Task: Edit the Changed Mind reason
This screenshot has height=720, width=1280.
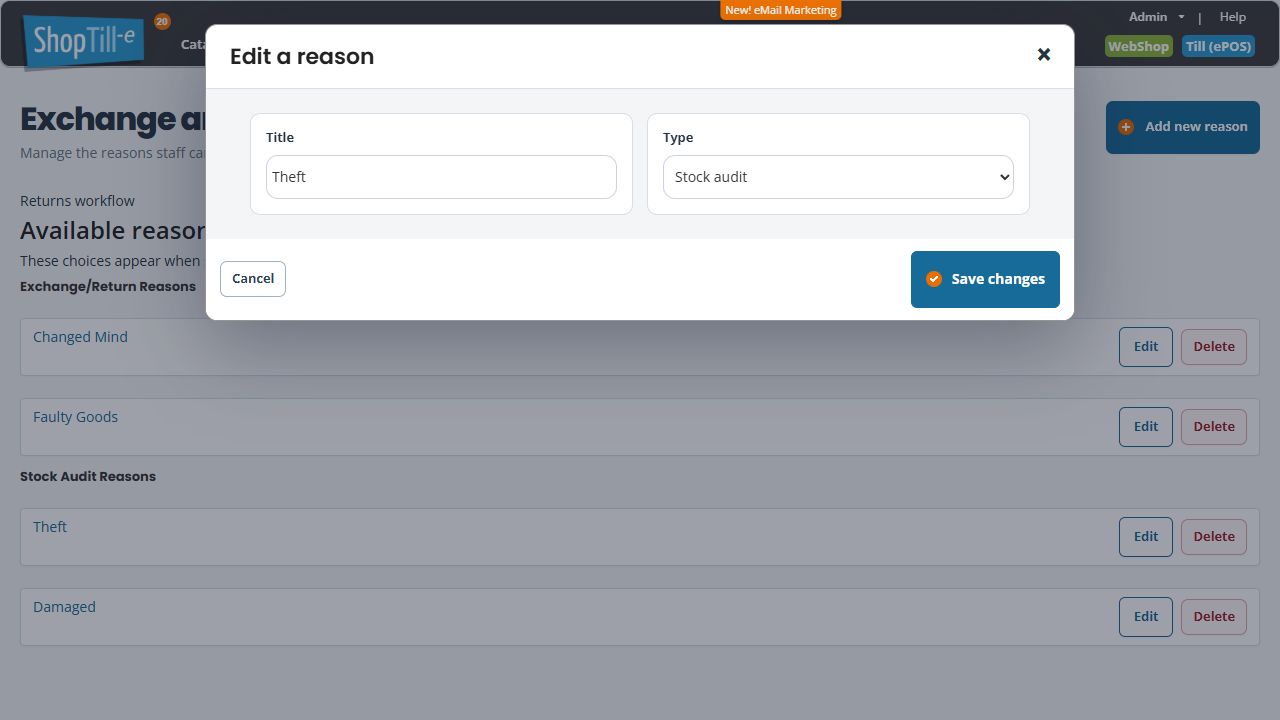Action: point(1146,347)
